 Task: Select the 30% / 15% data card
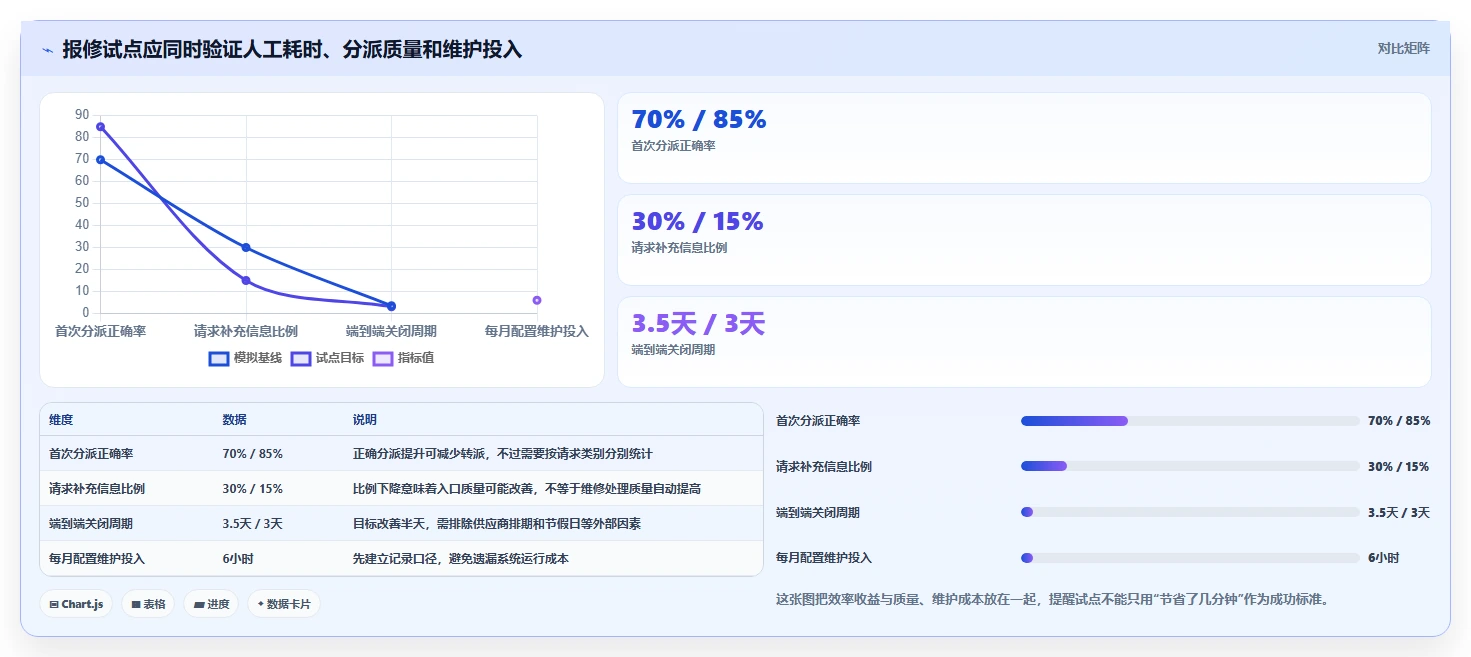click(1024, 240)
